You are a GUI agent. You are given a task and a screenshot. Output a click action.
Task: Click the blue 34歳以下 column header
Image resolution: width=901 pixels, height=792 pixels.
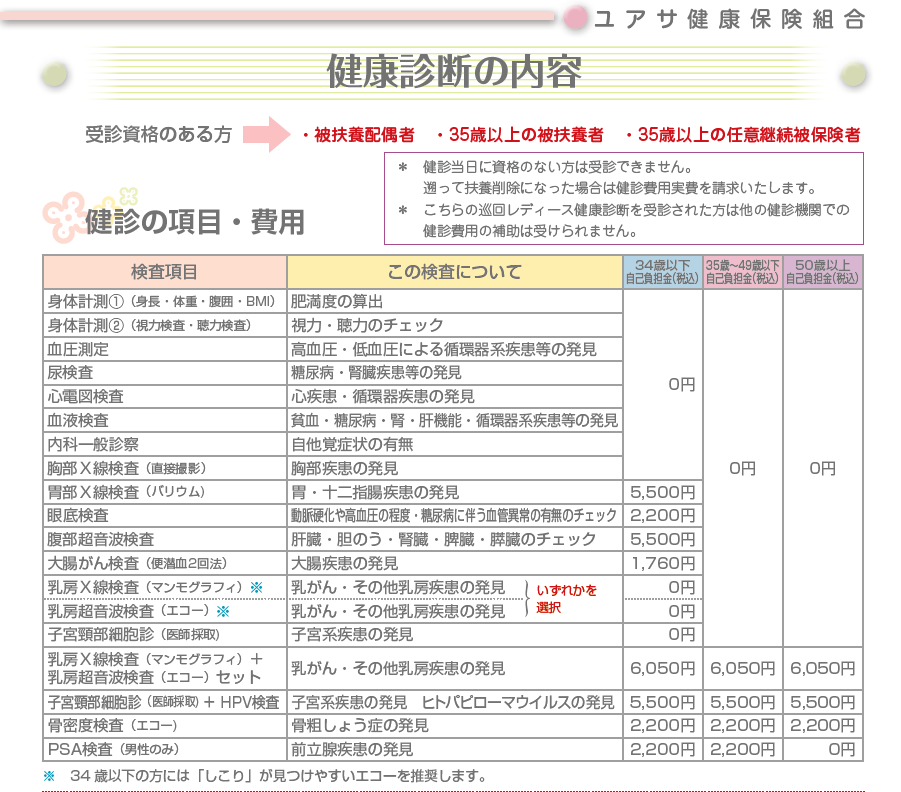[x=662, y=272]
